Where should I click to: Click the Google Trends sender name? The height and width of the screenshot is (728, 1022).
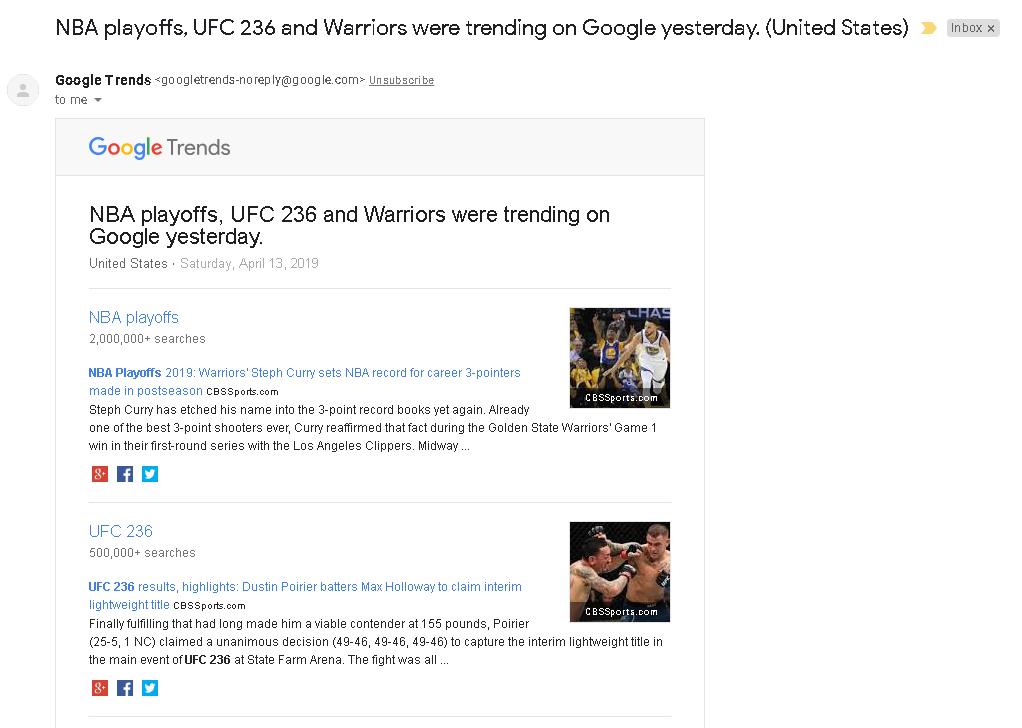click(103, 80)
